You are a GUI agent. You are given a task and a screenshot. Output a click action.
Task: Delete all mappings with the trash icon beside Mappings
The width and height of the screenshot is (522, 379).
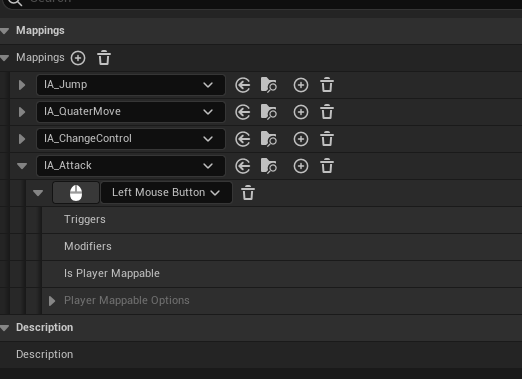[x=104, y=58]
